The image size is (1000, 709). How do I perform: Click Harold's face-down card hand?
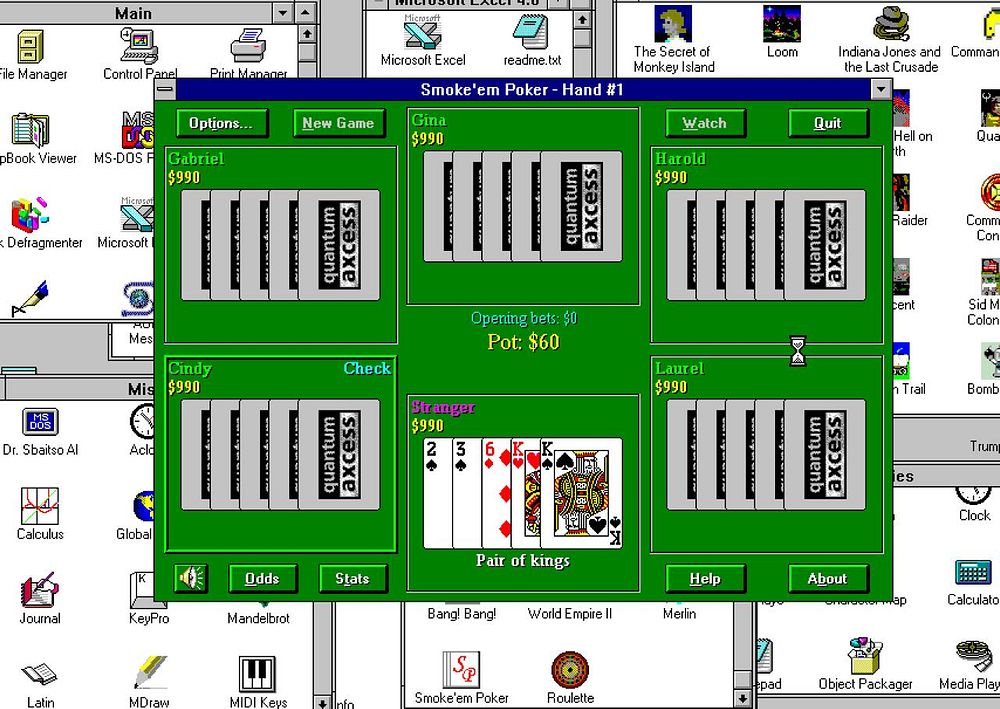767,245
